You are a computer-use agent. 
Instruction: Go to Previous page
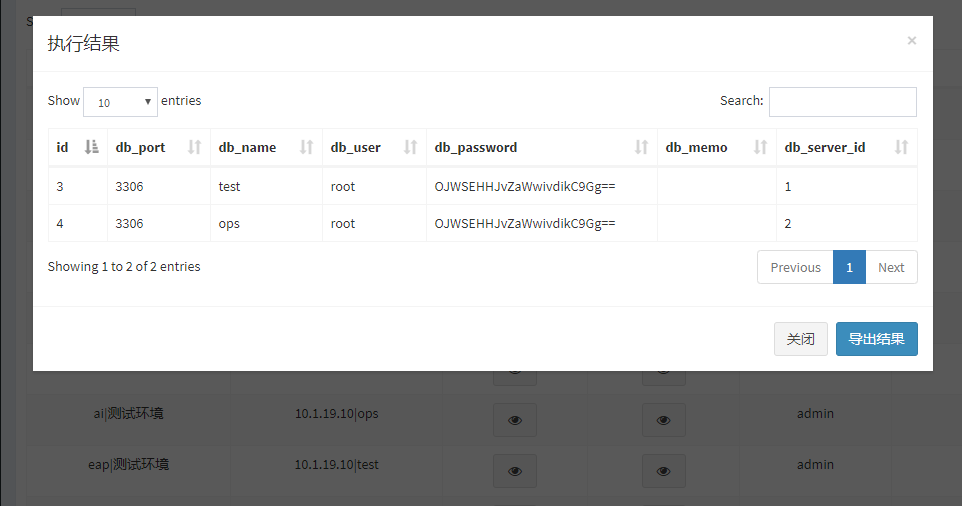tap(795, 267)
